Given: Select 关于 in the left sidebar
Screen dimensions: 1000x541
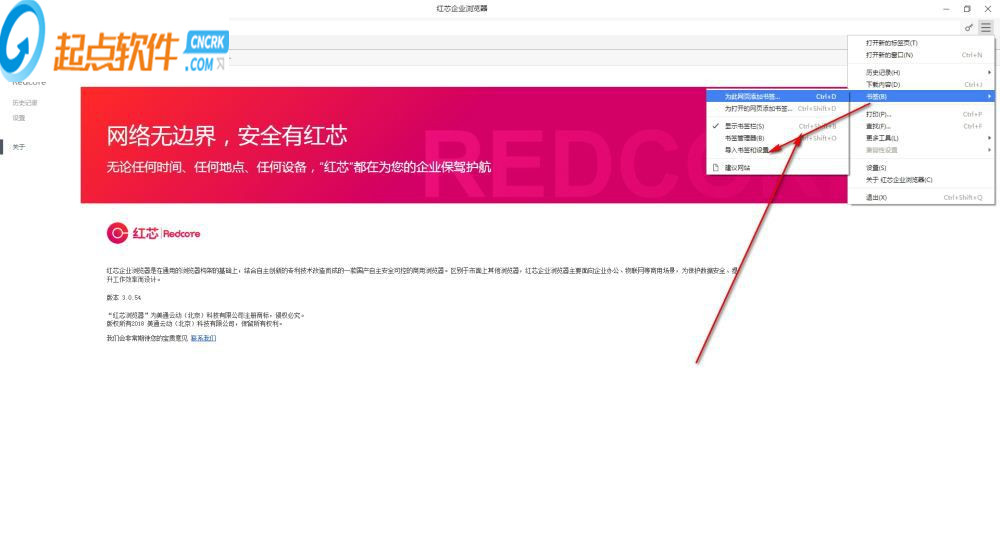Looking at the screenshot, I should coord(18,147).
